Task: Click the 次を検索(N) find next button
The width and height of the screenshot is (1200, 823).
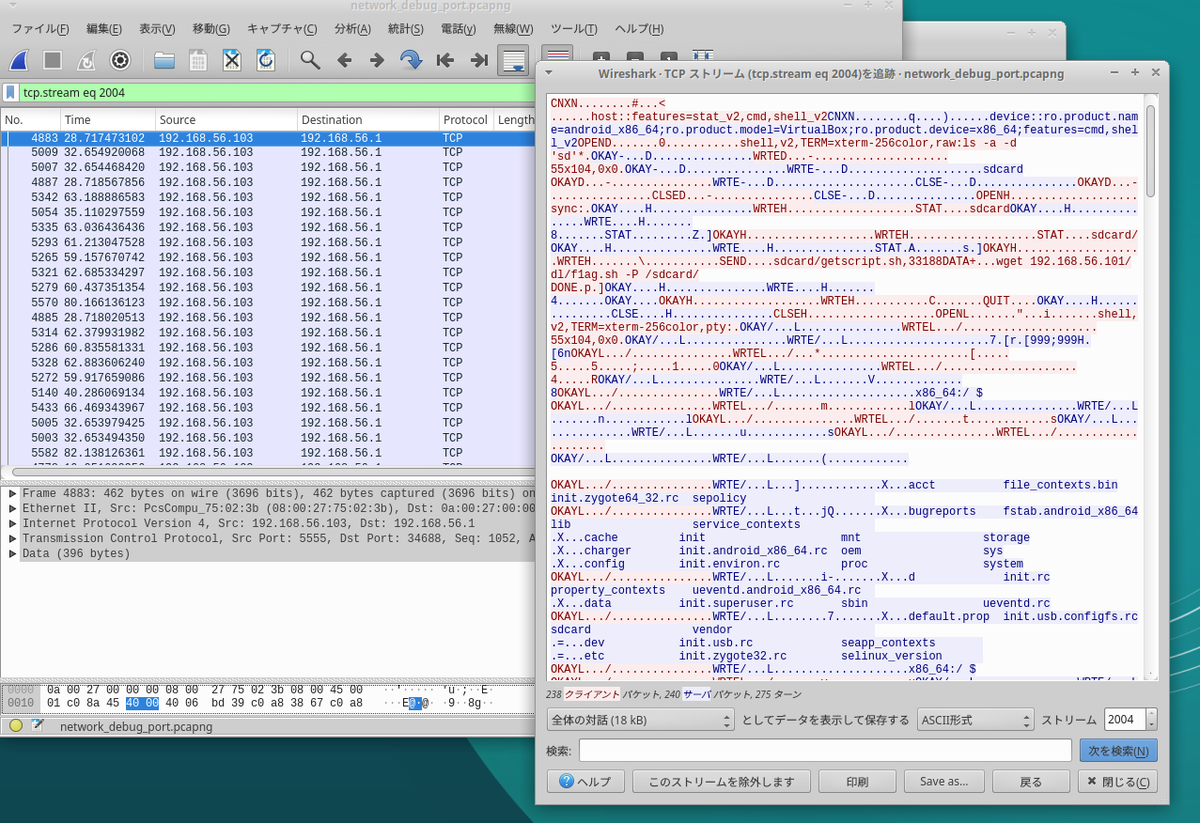Action: (1118, 750)
